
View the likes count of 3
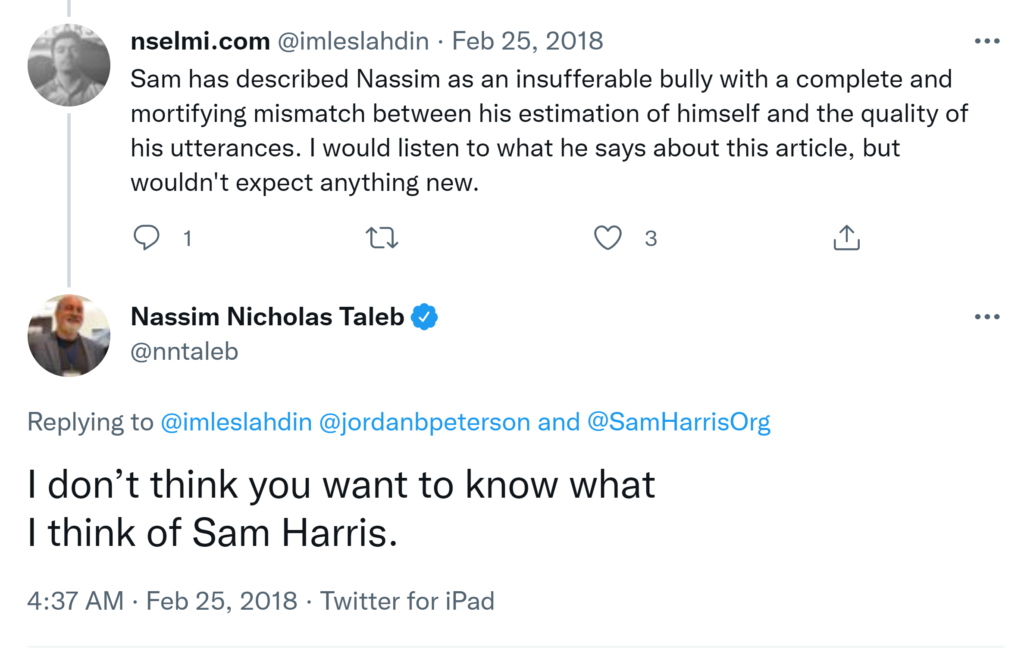(x=651, y=239)
